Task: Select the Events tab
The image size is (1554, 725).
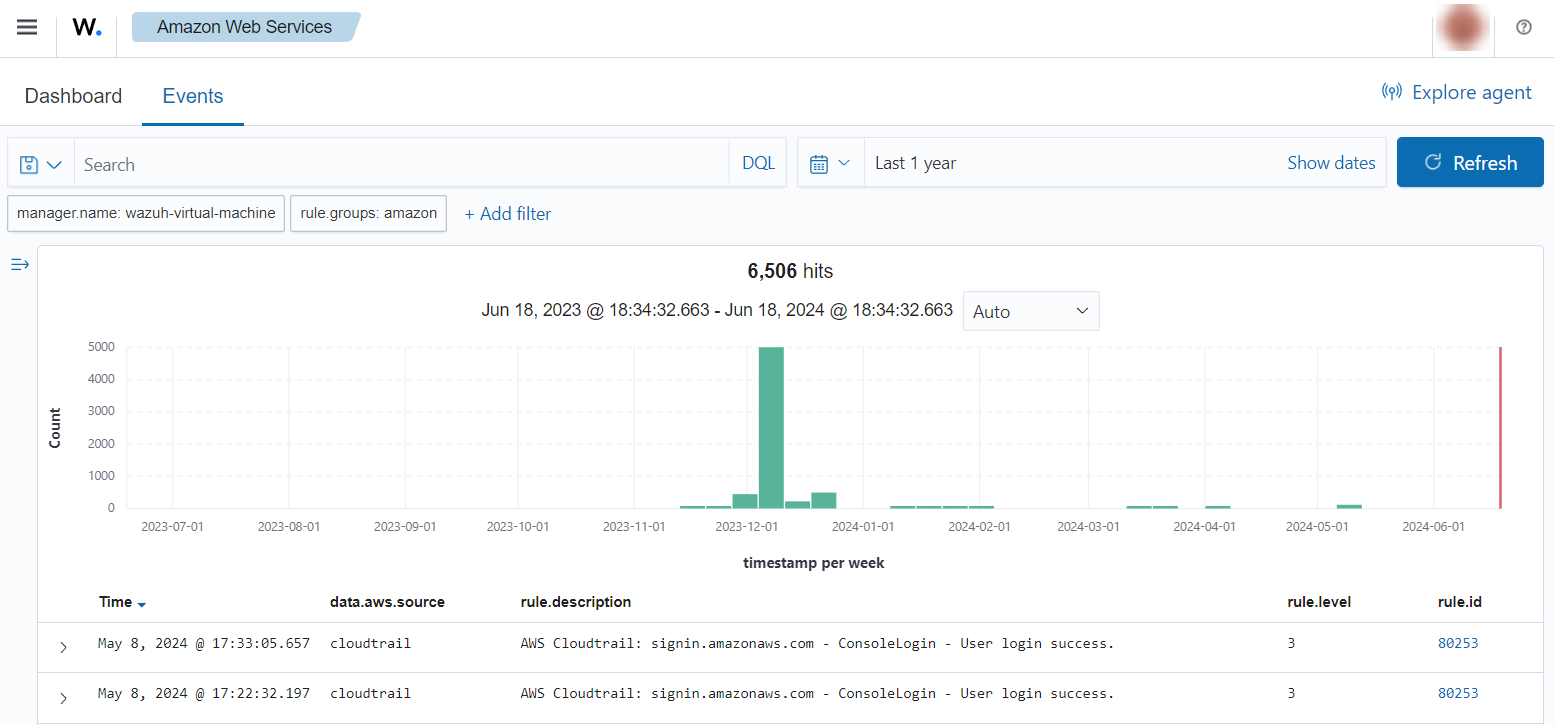Action: click(193, 96)
